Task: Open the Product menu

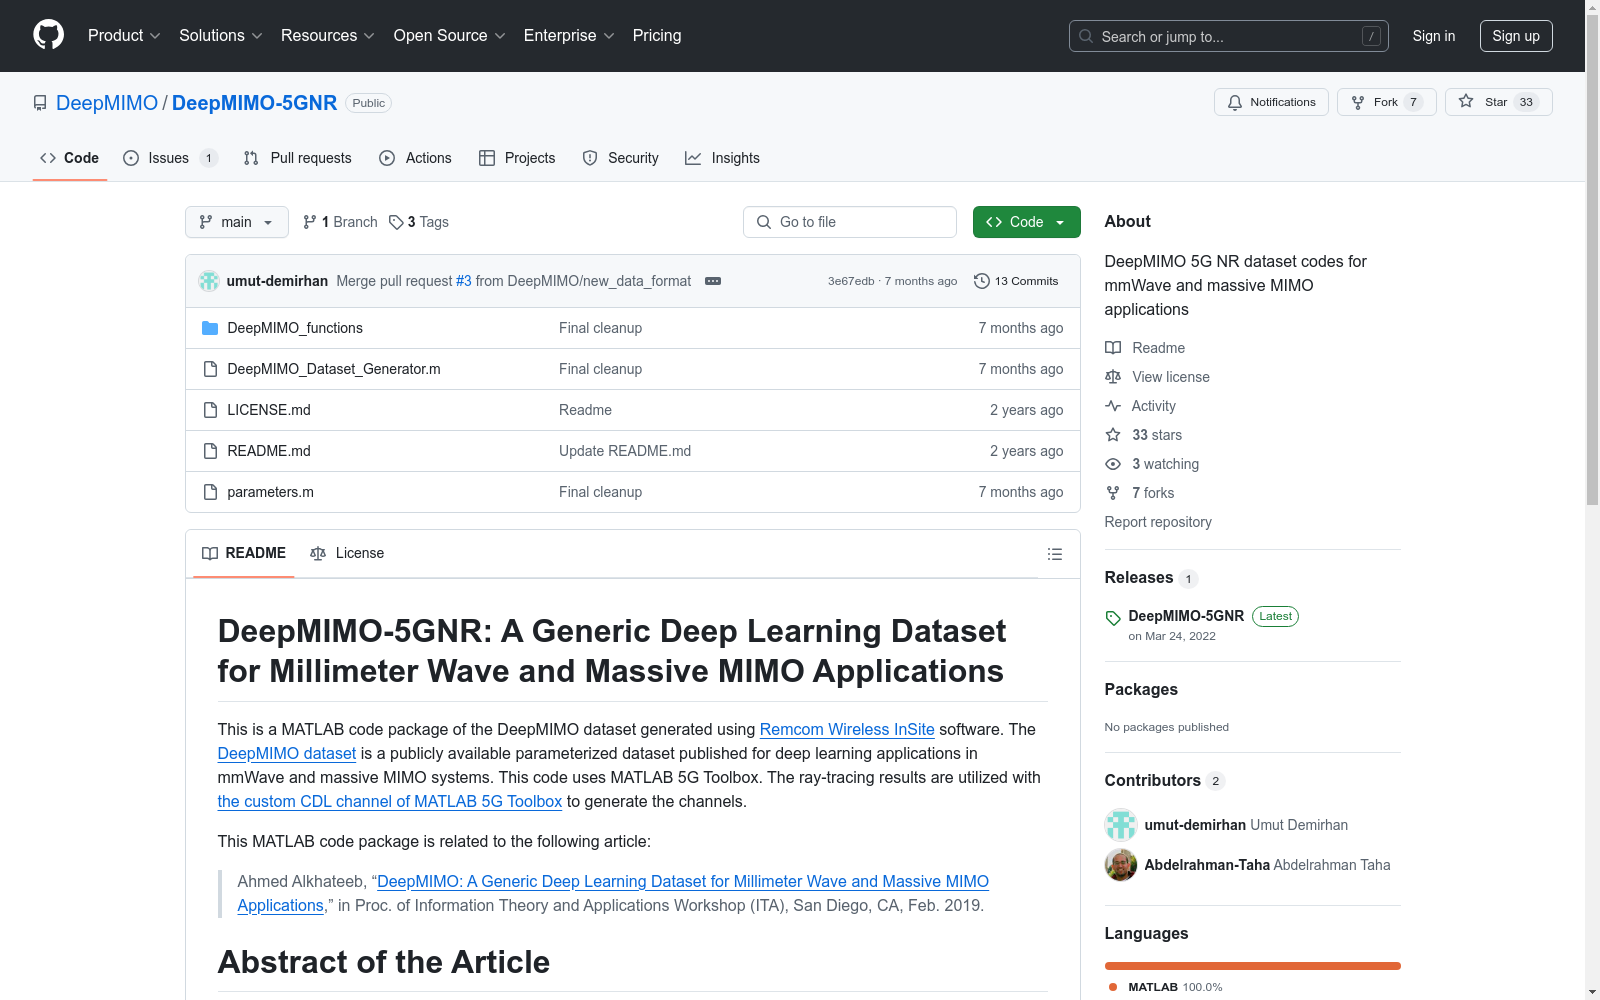Action: coord(122,35)
